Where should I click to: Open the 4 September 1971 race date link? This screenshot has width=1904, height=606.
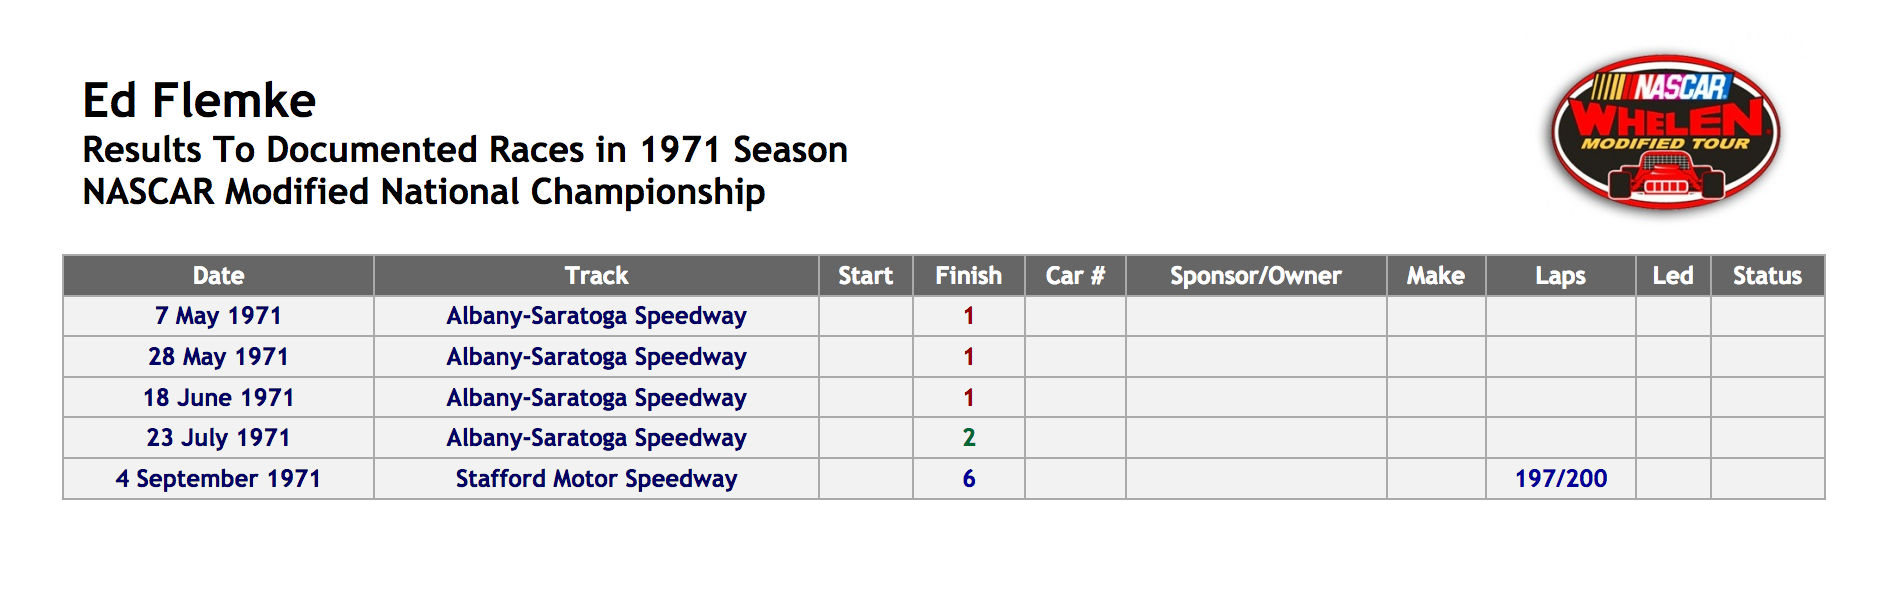pyautogui.click(x=218, y=479)
